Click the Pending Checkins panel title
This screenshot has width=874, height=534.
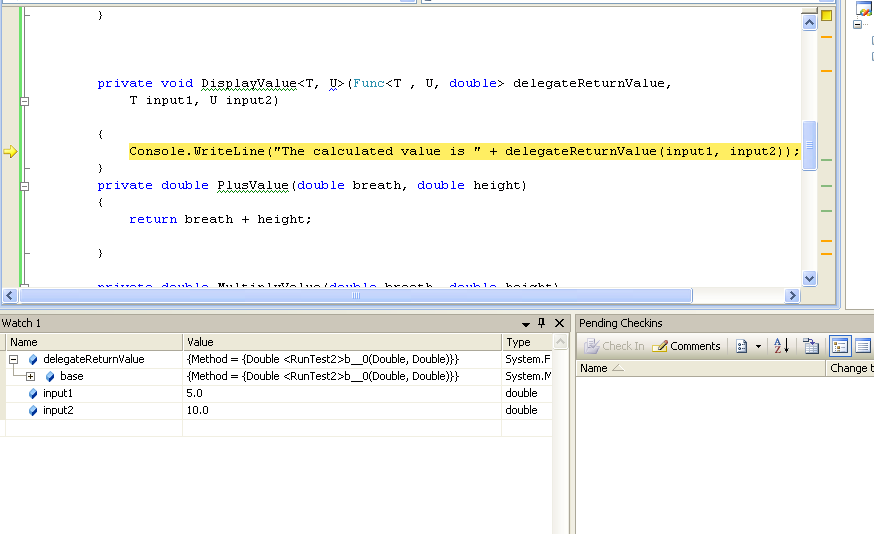click(620, 323)
